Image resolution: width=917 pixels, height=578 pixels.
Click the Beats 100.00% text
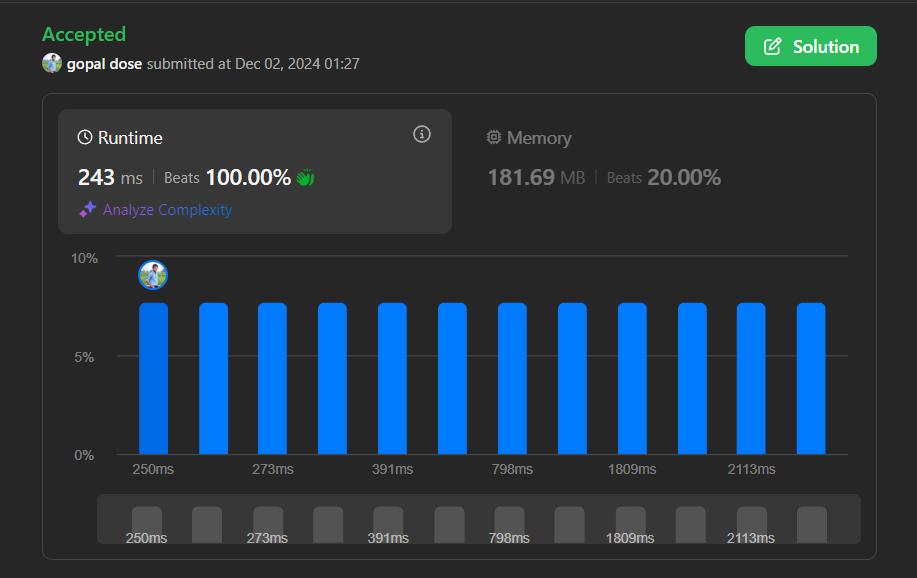227,177
